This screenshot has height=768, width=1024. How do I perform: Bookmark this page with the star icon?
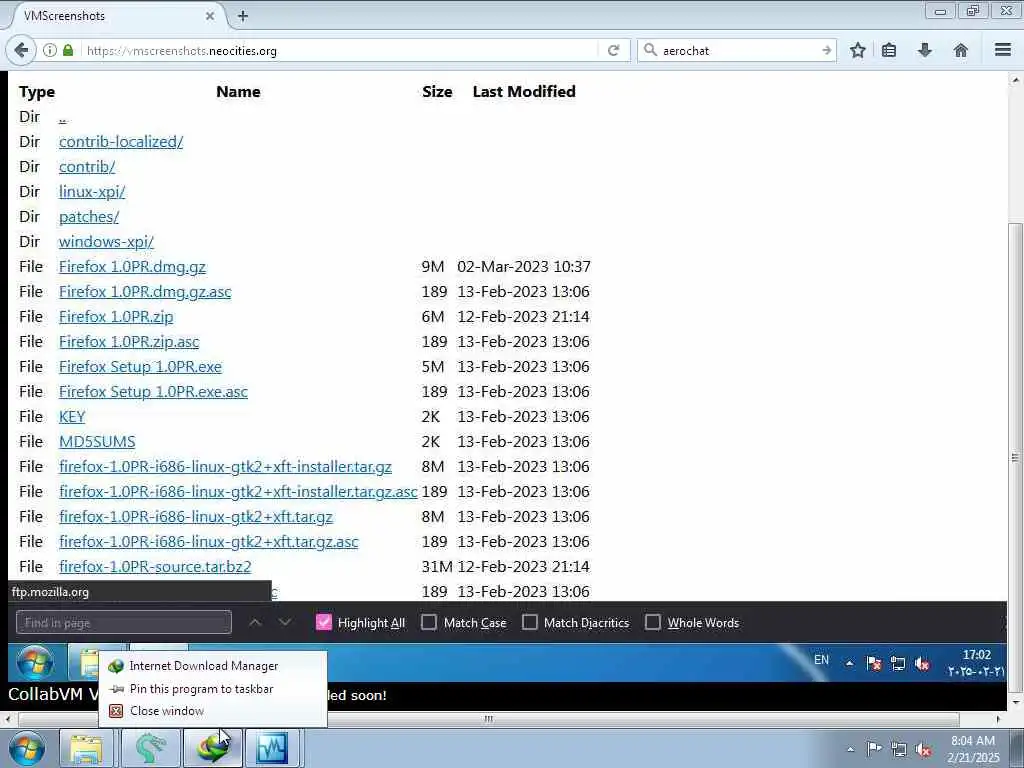pos(857,50)
